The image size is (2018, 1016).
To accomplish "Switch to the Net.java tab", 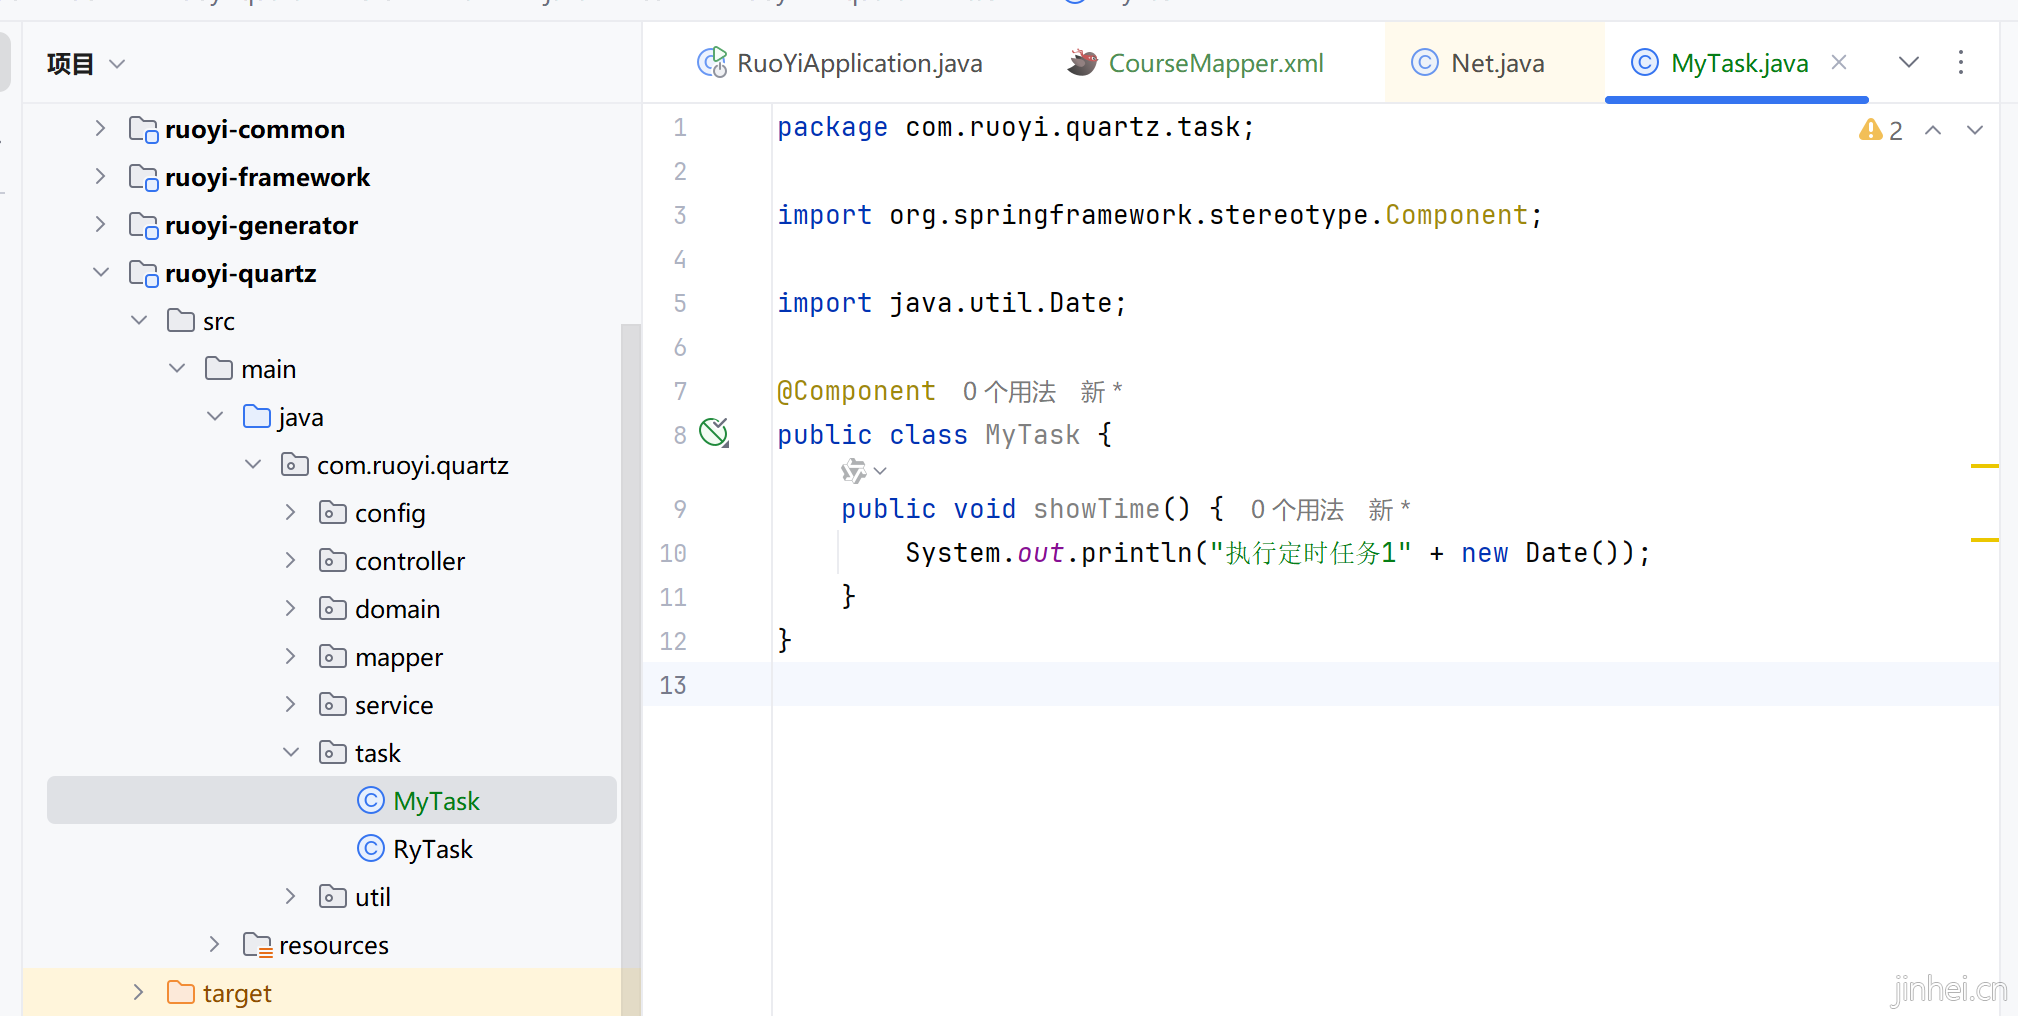I will [x=1478, y=63].
